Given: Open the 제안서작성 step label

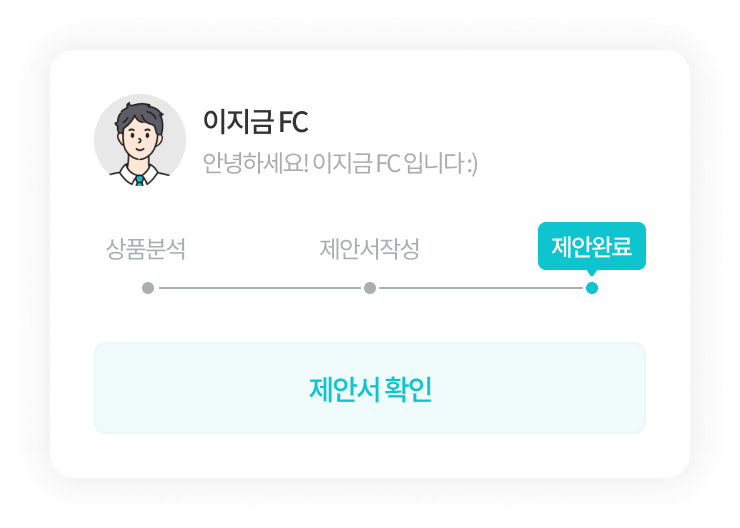Looking at the screenshot, I should coord(370,249).
